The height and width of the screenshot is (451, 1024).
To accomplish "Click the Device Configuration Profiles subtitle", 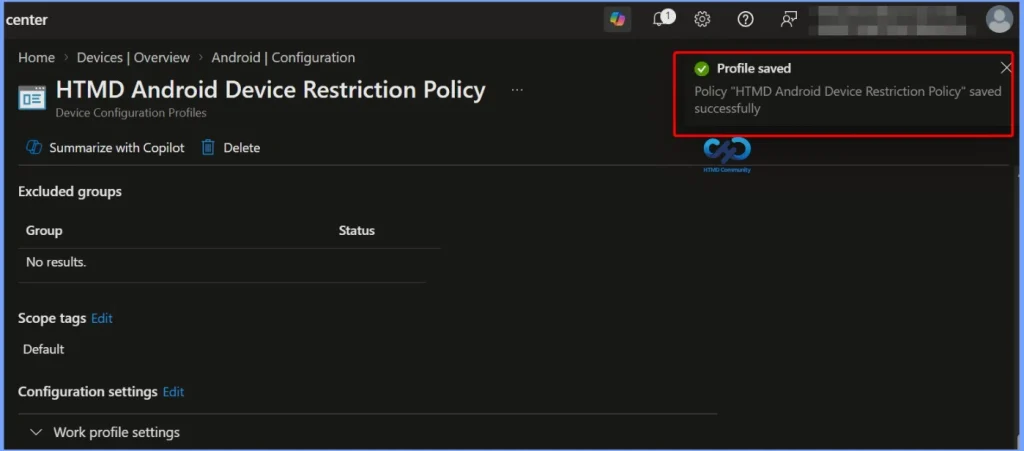I will (x=131, y=113).
